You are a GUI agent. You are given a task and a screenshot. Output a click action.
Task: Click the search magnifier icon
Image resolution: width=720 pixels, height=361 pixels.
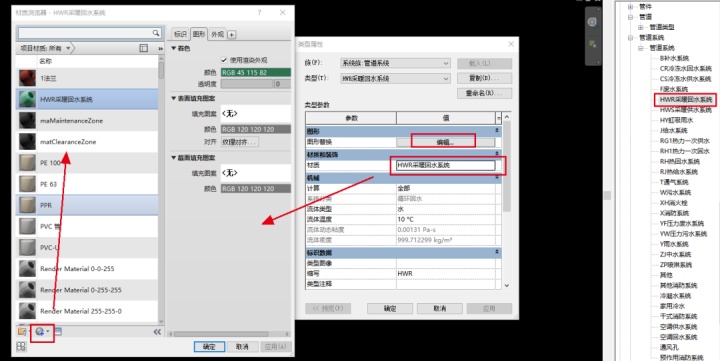pos(156,33)
